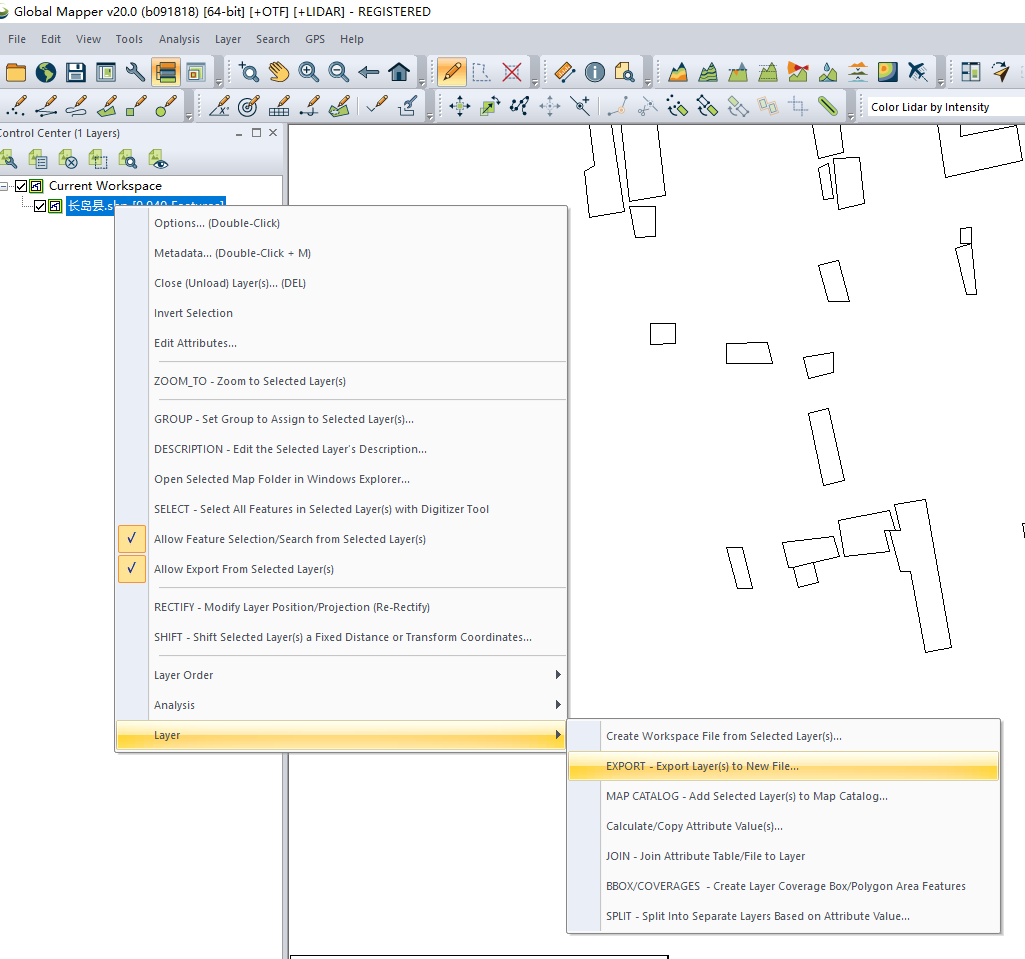Click the Zoom In magnifier icon
Viewport: 1025px width, 959px height.
(309, 72)
